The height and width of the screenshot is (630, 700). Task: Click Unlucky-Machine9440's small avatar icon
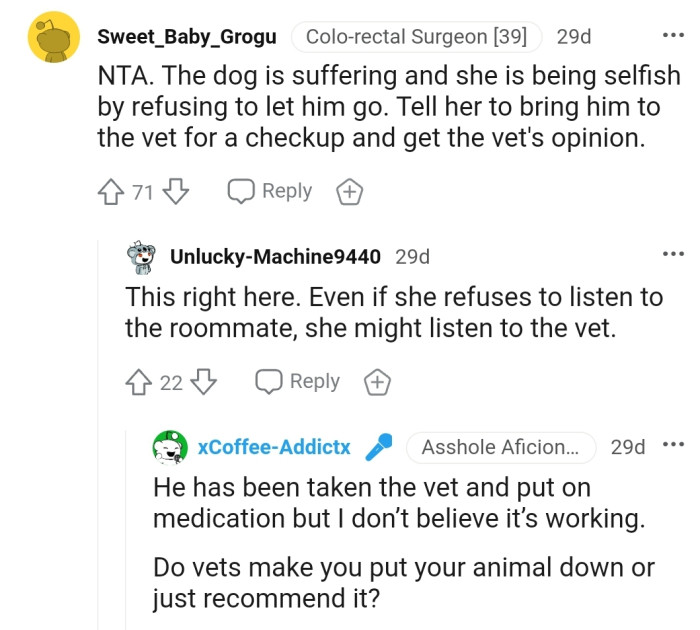click(x=145, y=258)
